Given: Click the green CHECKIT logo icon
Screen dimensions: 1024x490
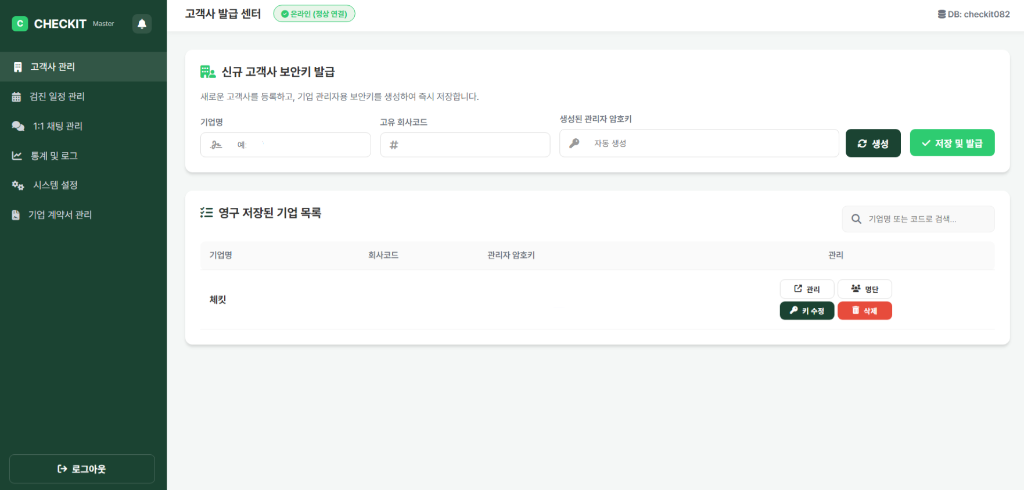Looking at the screenshot, I should tap(20, 23).
